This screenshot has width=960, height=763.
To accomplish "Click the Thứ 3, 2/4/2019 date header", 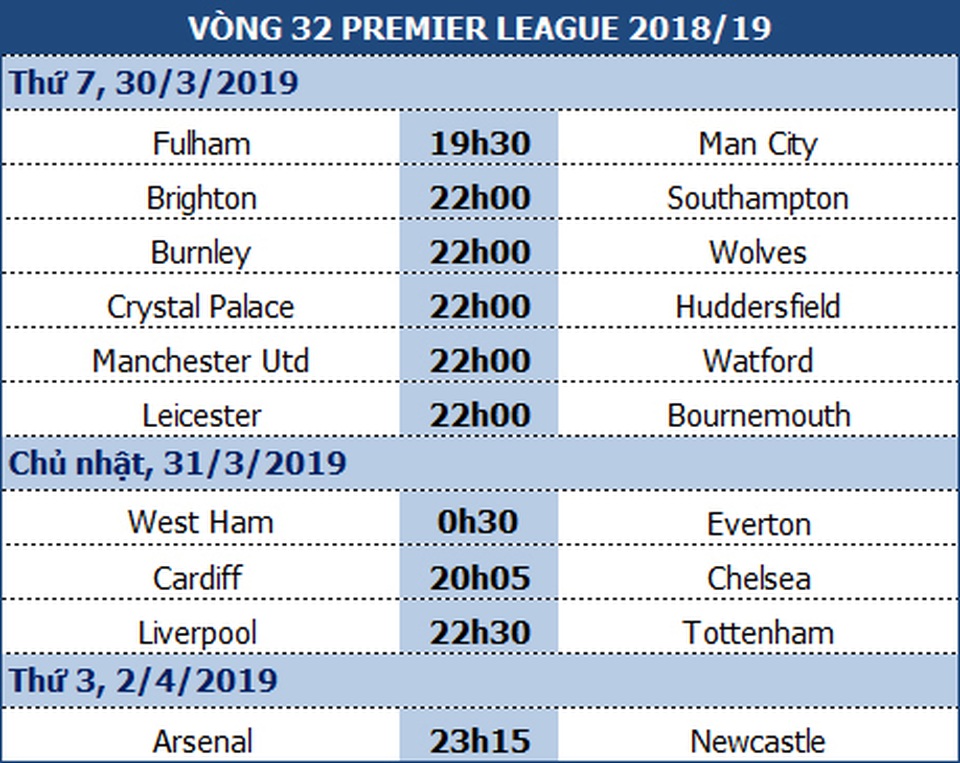I will pos(143,681).
